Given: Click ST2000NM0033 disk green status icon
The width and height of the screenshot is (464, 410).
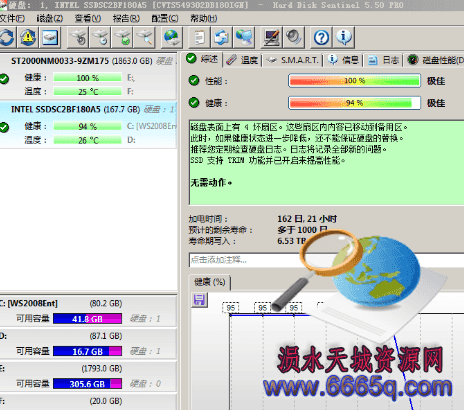Looking at the screenshot, I should pyautogui.click(x=4, y=79).
